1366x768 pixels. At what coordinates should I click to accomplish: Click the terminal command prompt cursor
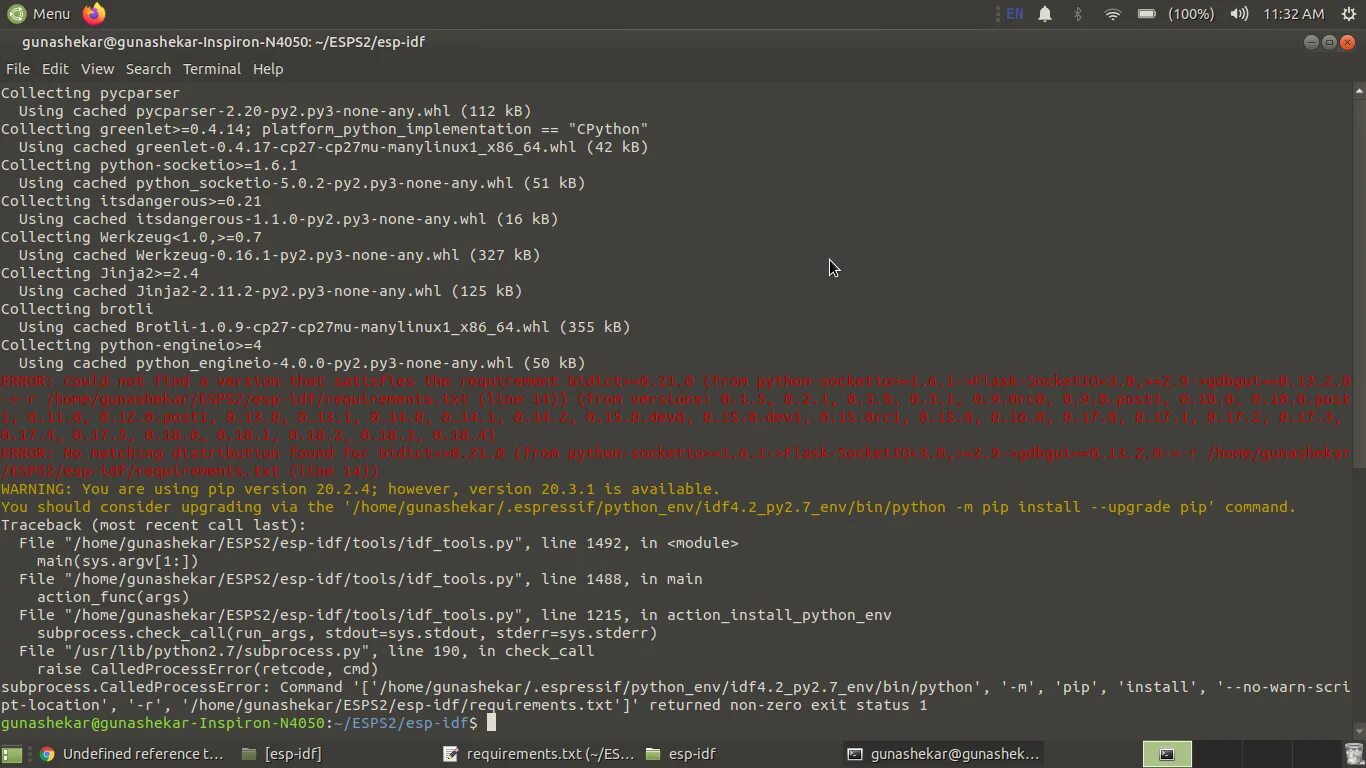[x=491, y=723]
